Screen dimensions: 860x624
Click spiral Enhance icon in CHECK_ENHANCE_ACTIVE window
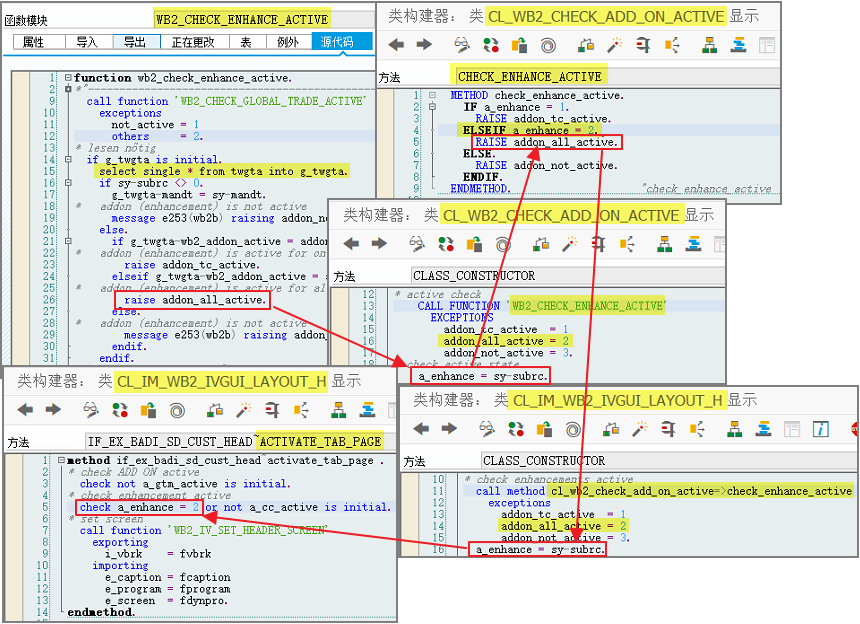point(548,45)
